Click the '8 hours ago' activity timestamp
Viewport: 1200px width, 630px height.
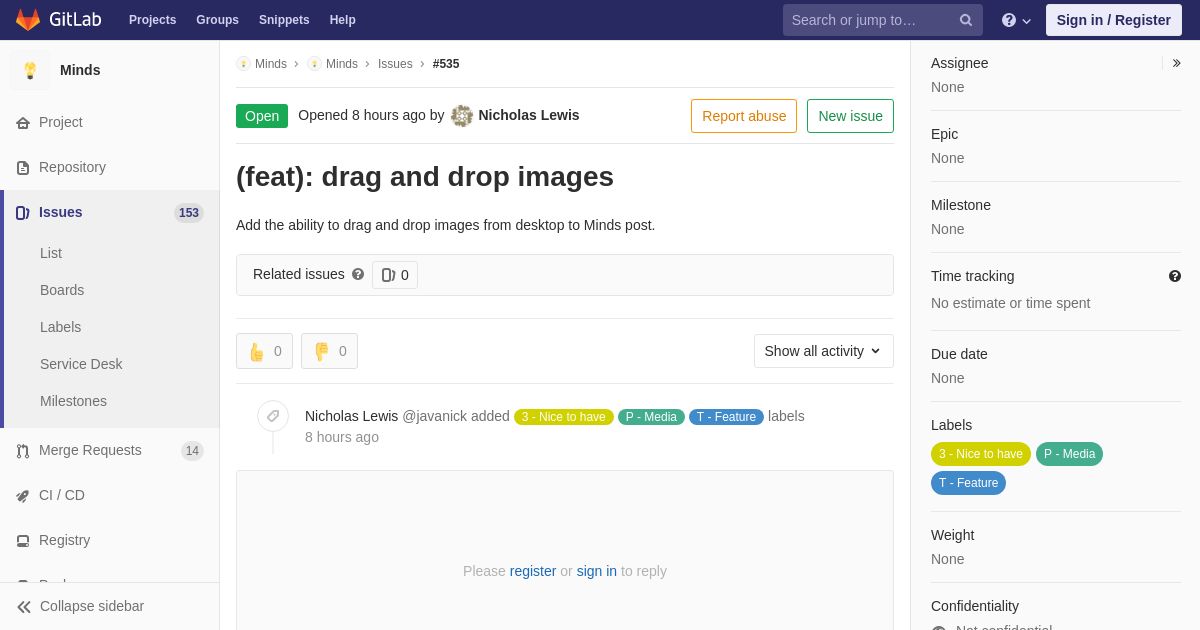pos(342,437)
